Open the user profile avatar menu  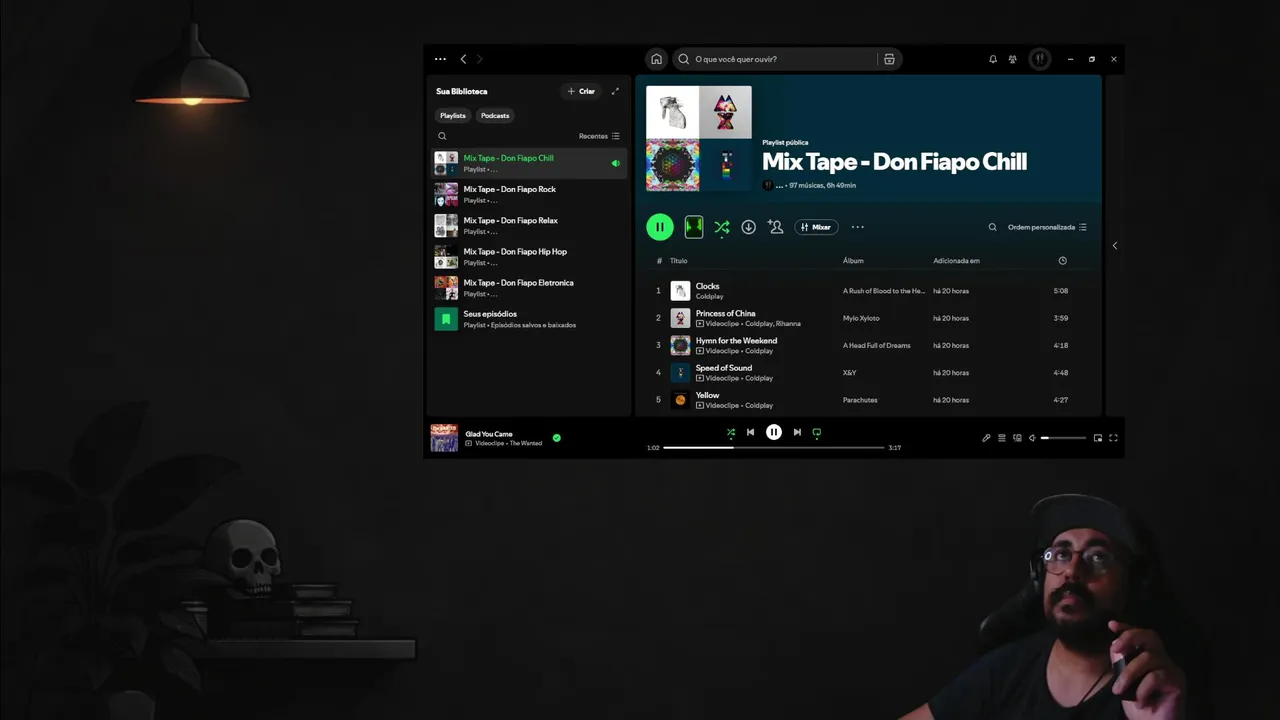pos(1040,59)
